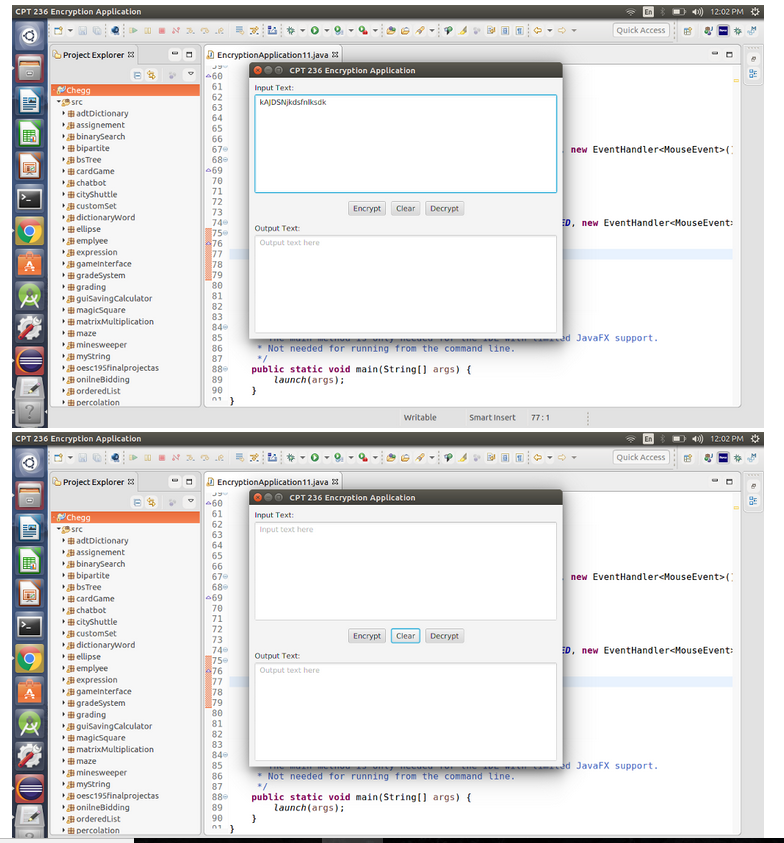
Task: Click Collapse All icon in lower Project Explorer
Action: coord(138,502)
